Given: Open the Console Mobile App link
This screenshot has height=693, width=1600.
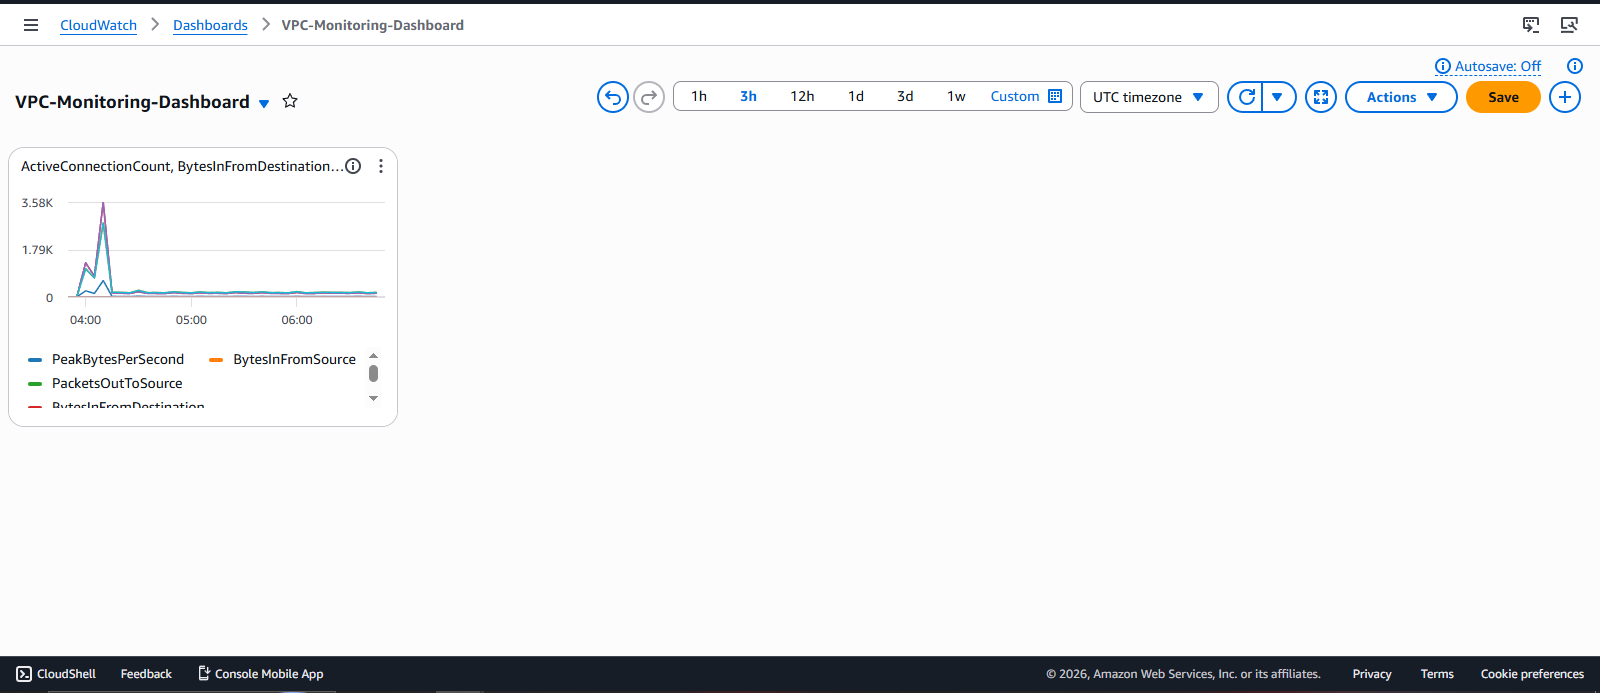Looking at the screenshot, I should 260,674.
